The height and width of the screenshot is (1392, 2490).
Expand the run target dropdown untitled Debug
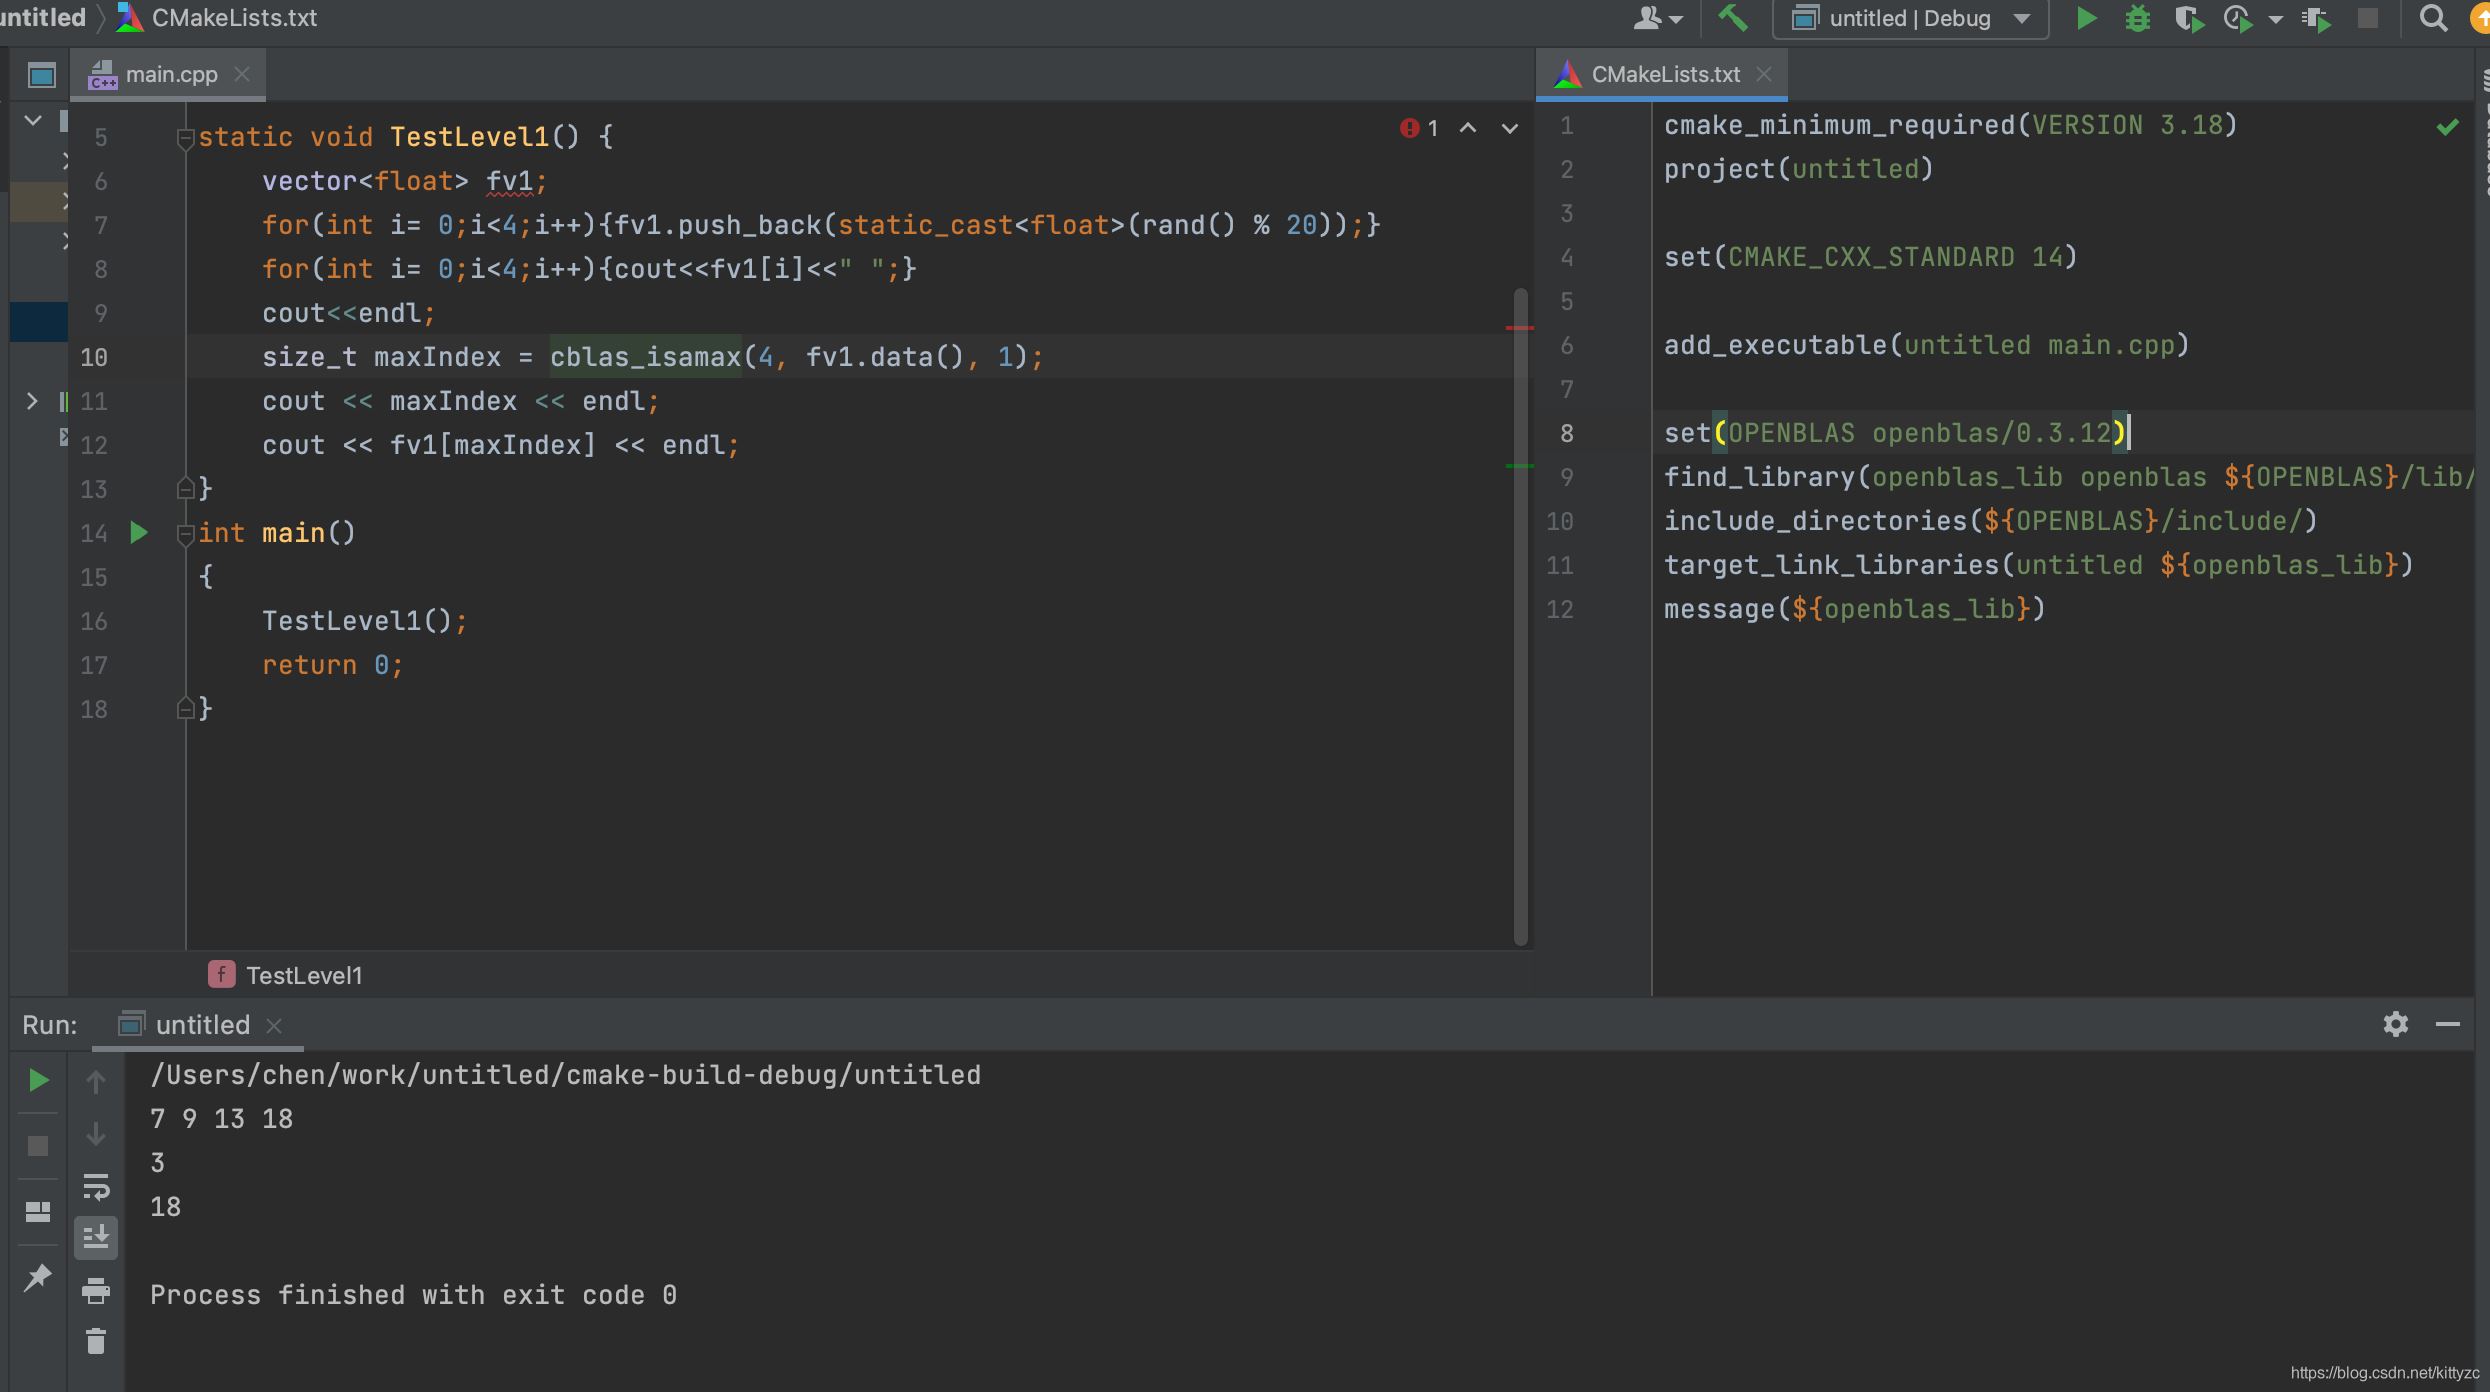tap(2027, 15)
